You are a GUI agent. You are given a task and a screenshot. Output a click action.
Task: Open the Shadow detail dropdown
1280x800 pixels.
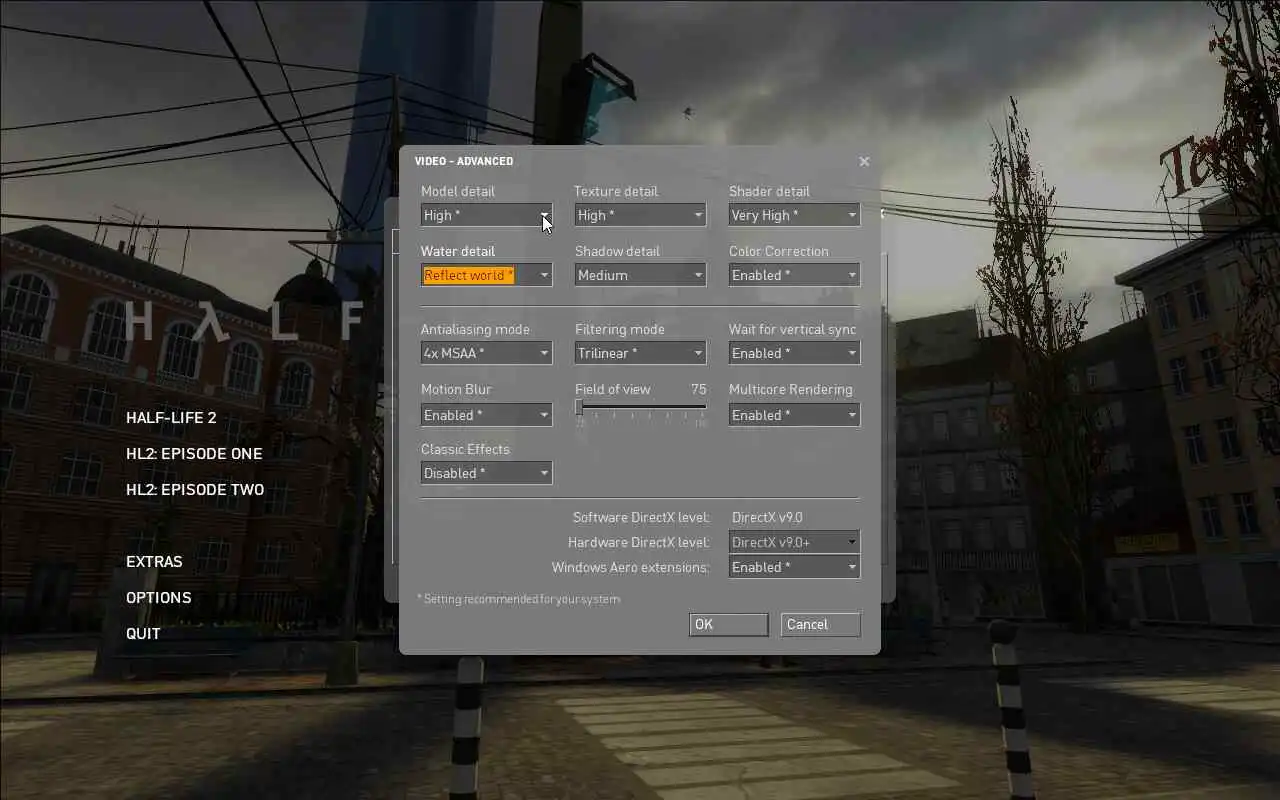coord(640,275)
